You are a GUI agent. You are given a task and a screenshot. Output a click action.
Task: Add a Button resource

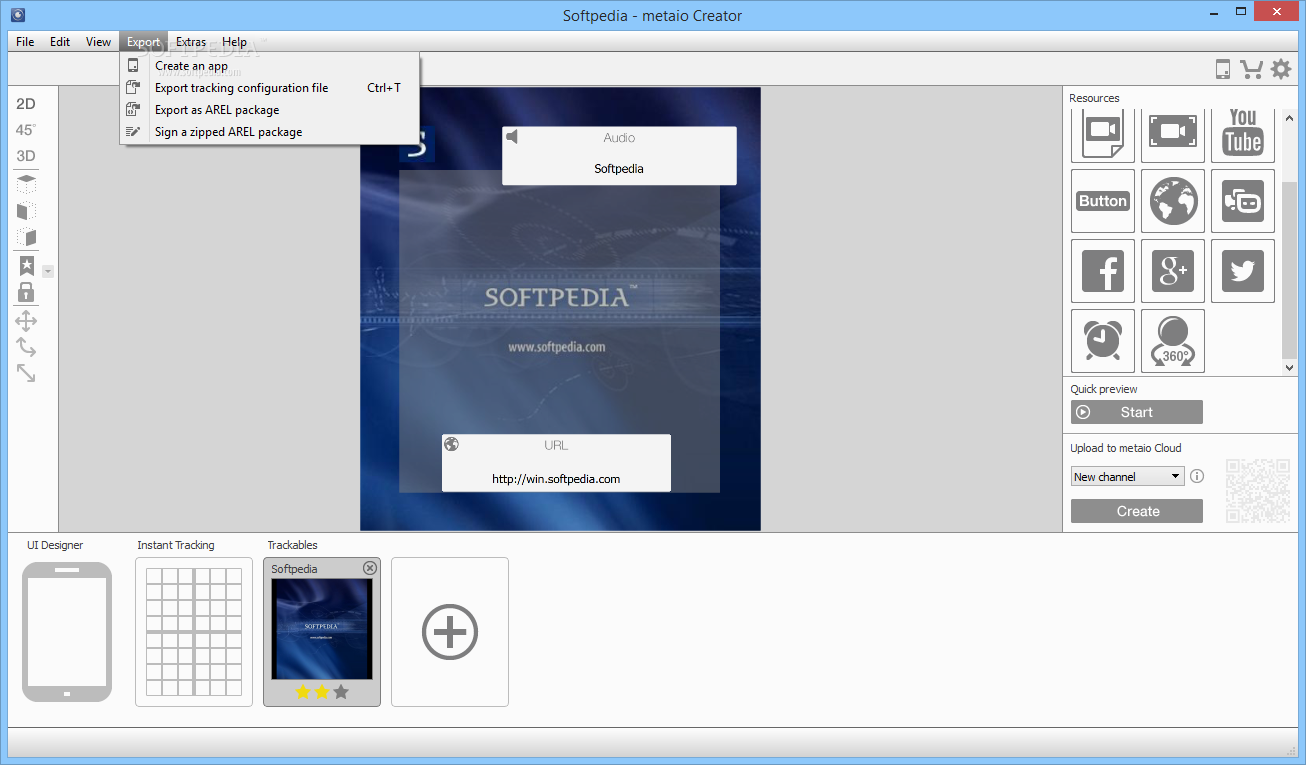coord(1103,201)
